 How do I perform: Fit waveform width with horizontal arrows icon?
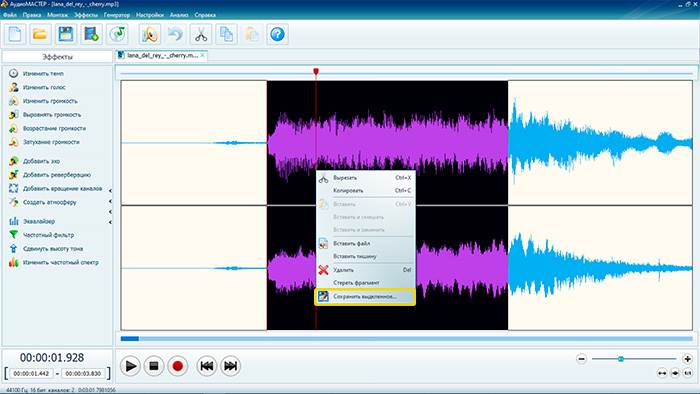coord(662,373)
